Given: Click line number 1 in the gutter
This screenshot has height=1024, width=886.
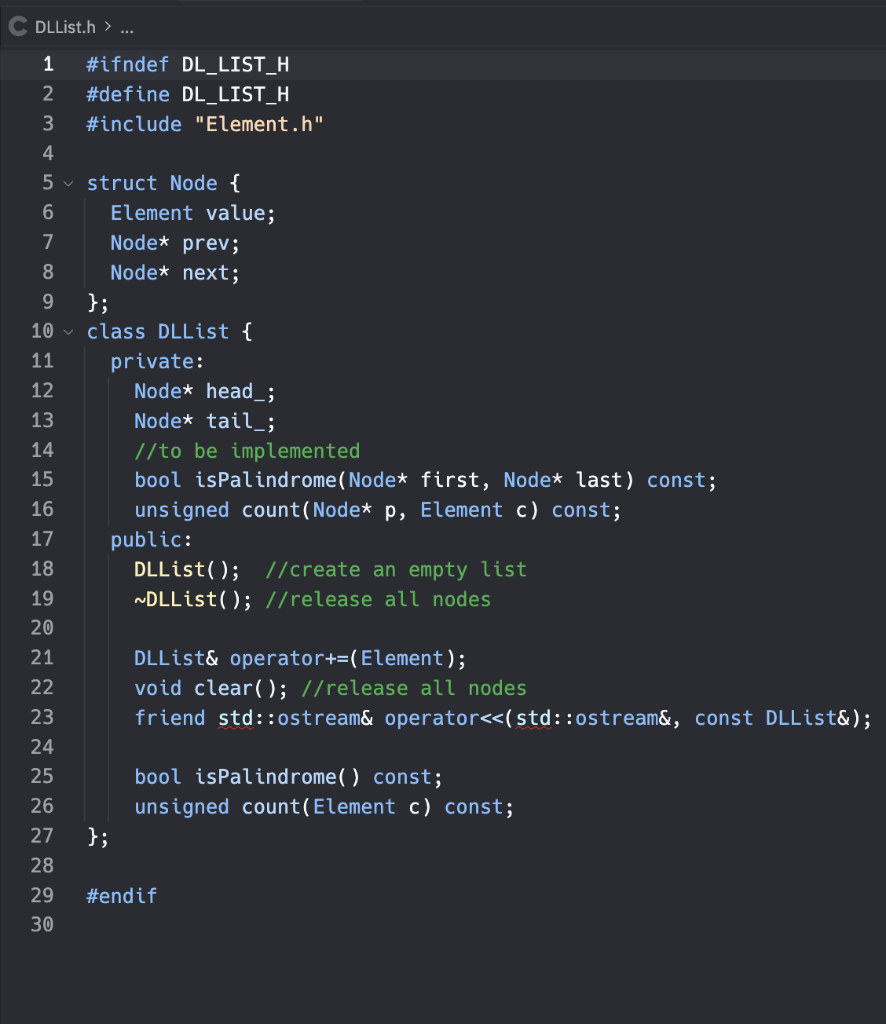Looking at the screenshot, I should point(47,64).
